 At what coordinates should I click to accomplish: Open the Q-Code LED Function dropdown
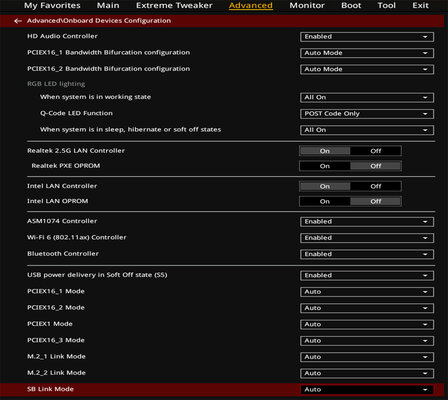[367, 114]
